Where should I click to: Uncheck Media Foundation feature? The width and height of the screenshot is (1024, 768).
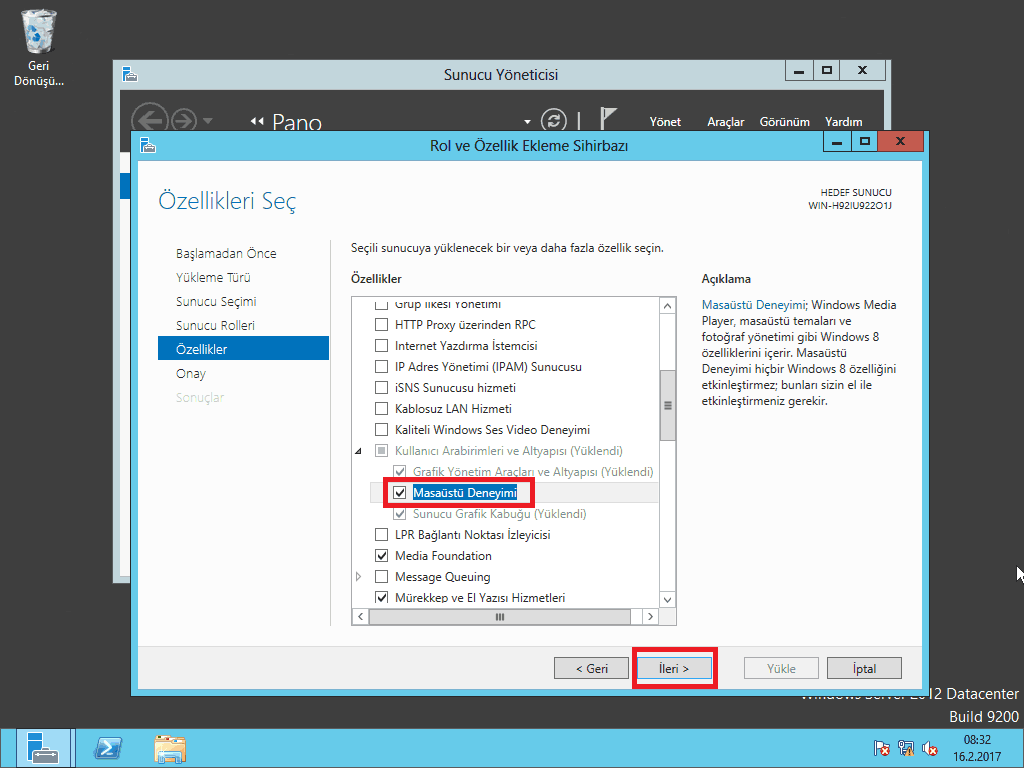coord(381,556)
